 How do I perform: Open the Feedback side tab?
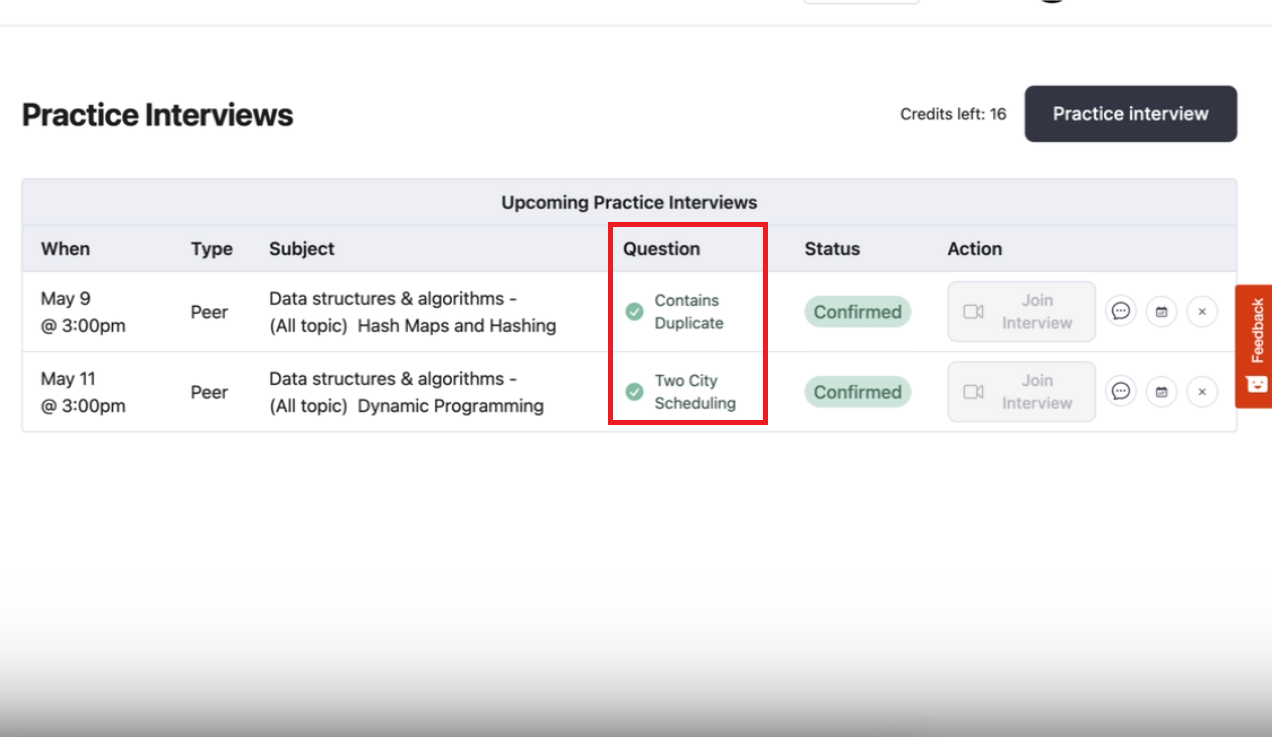[1257, 332]
